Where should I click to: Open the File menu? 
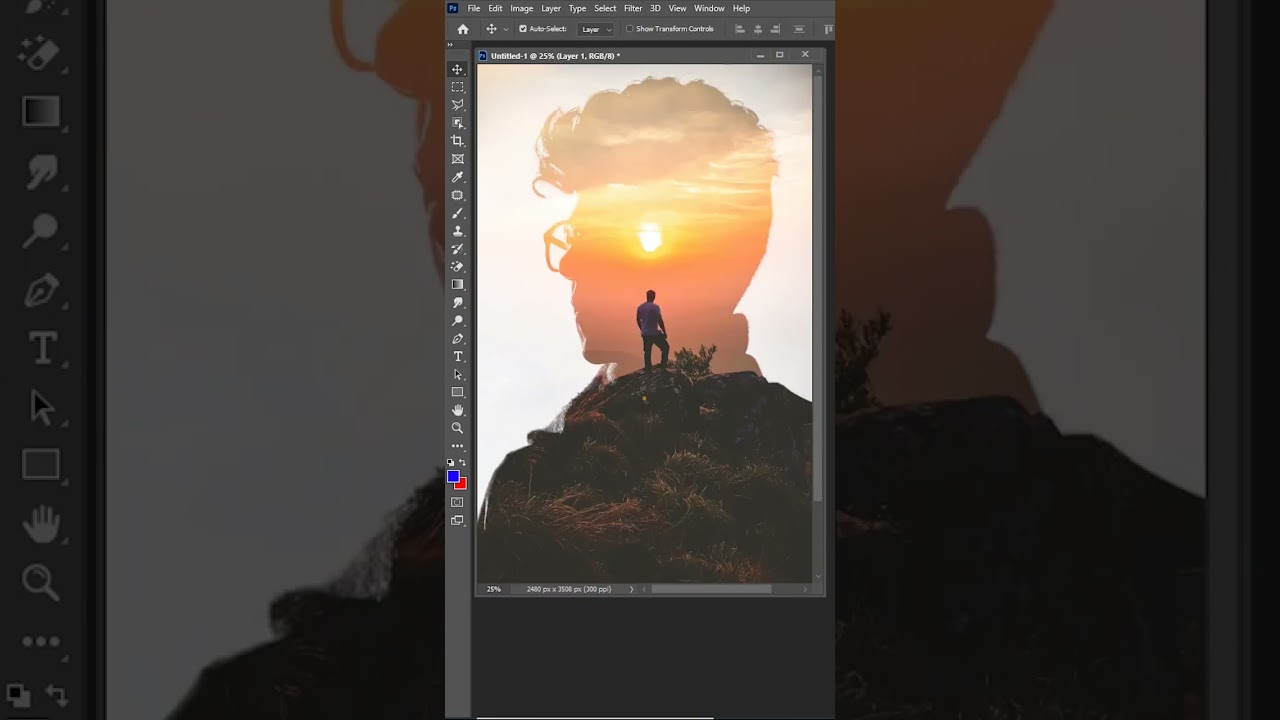(474, 8)
